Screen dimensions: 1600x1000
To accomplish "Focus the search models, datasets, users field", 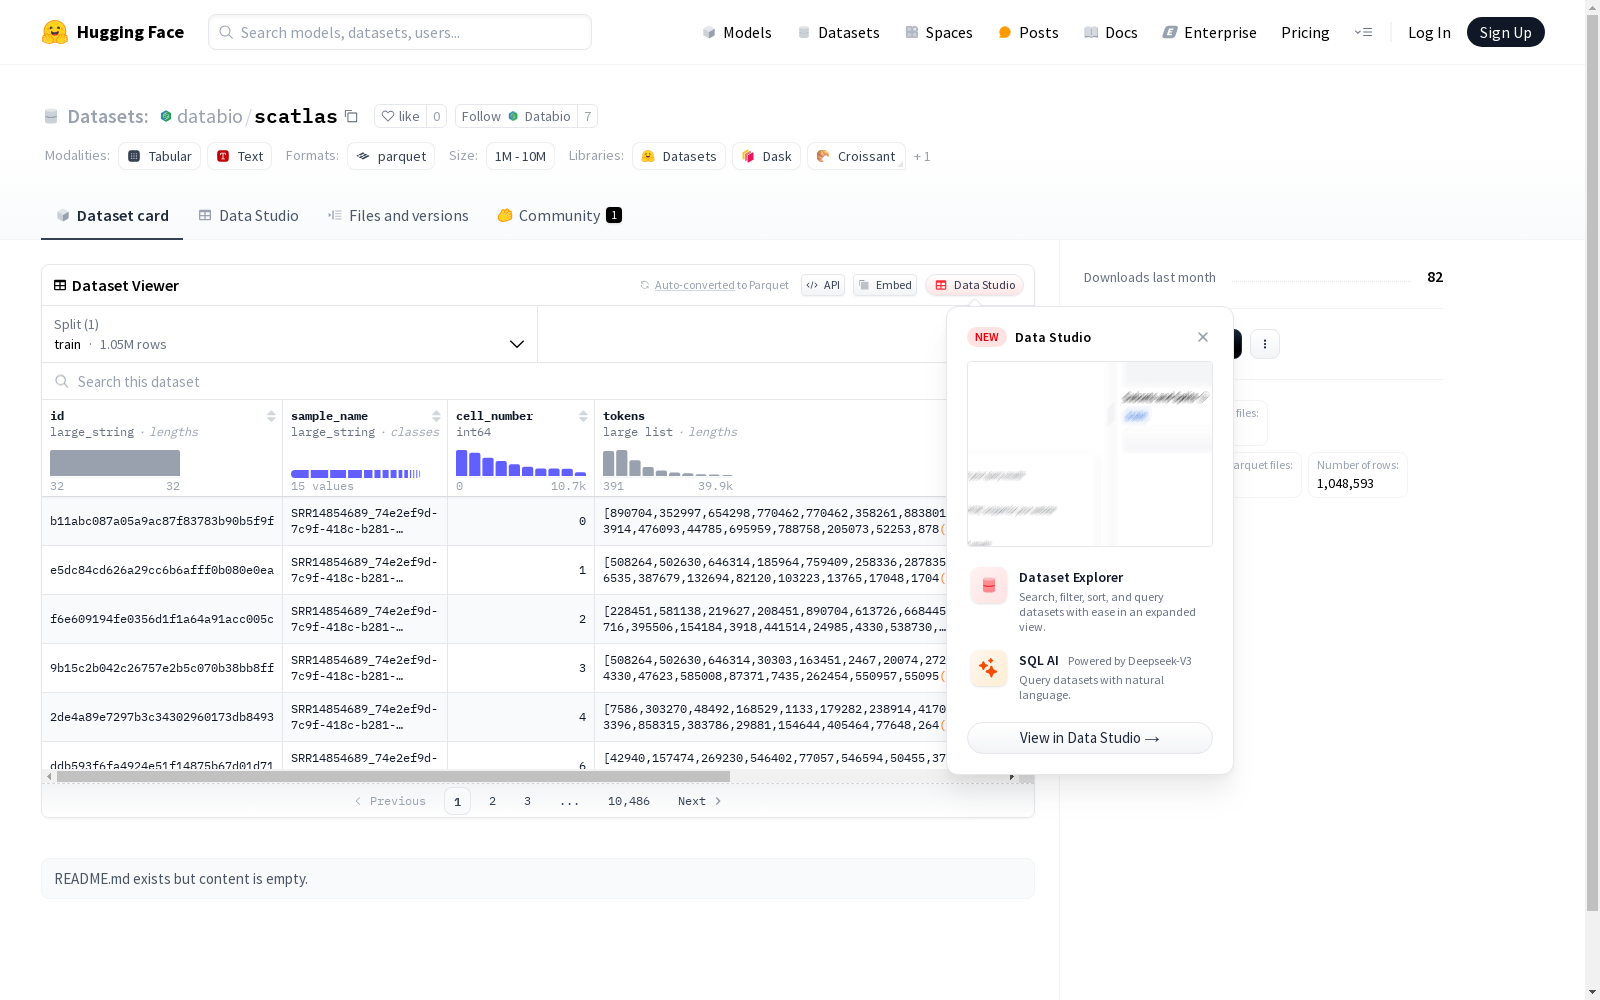I will 400,32.
